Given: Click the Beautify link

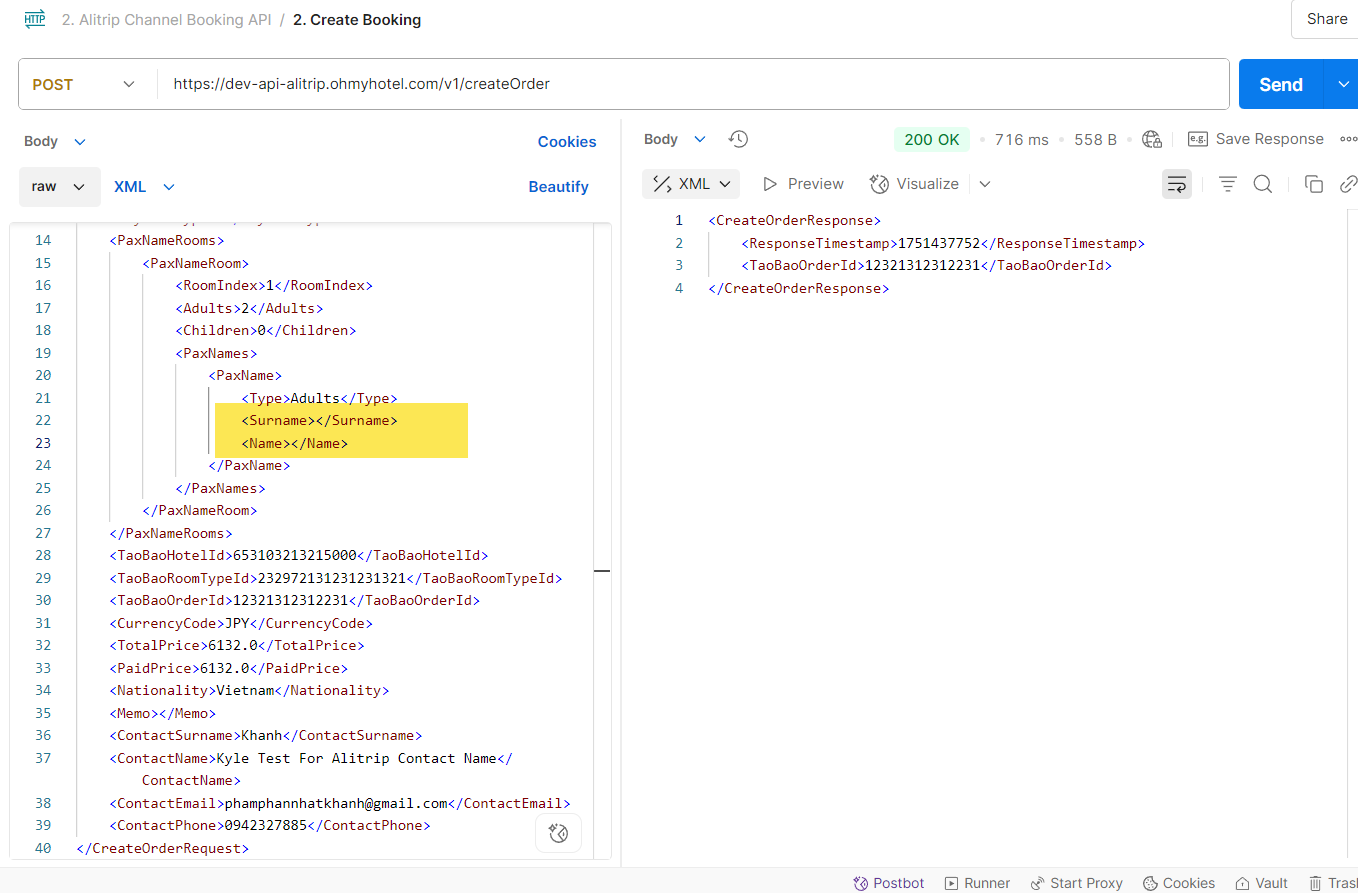Looking at the screenshot, I should (x=558, y=187).
